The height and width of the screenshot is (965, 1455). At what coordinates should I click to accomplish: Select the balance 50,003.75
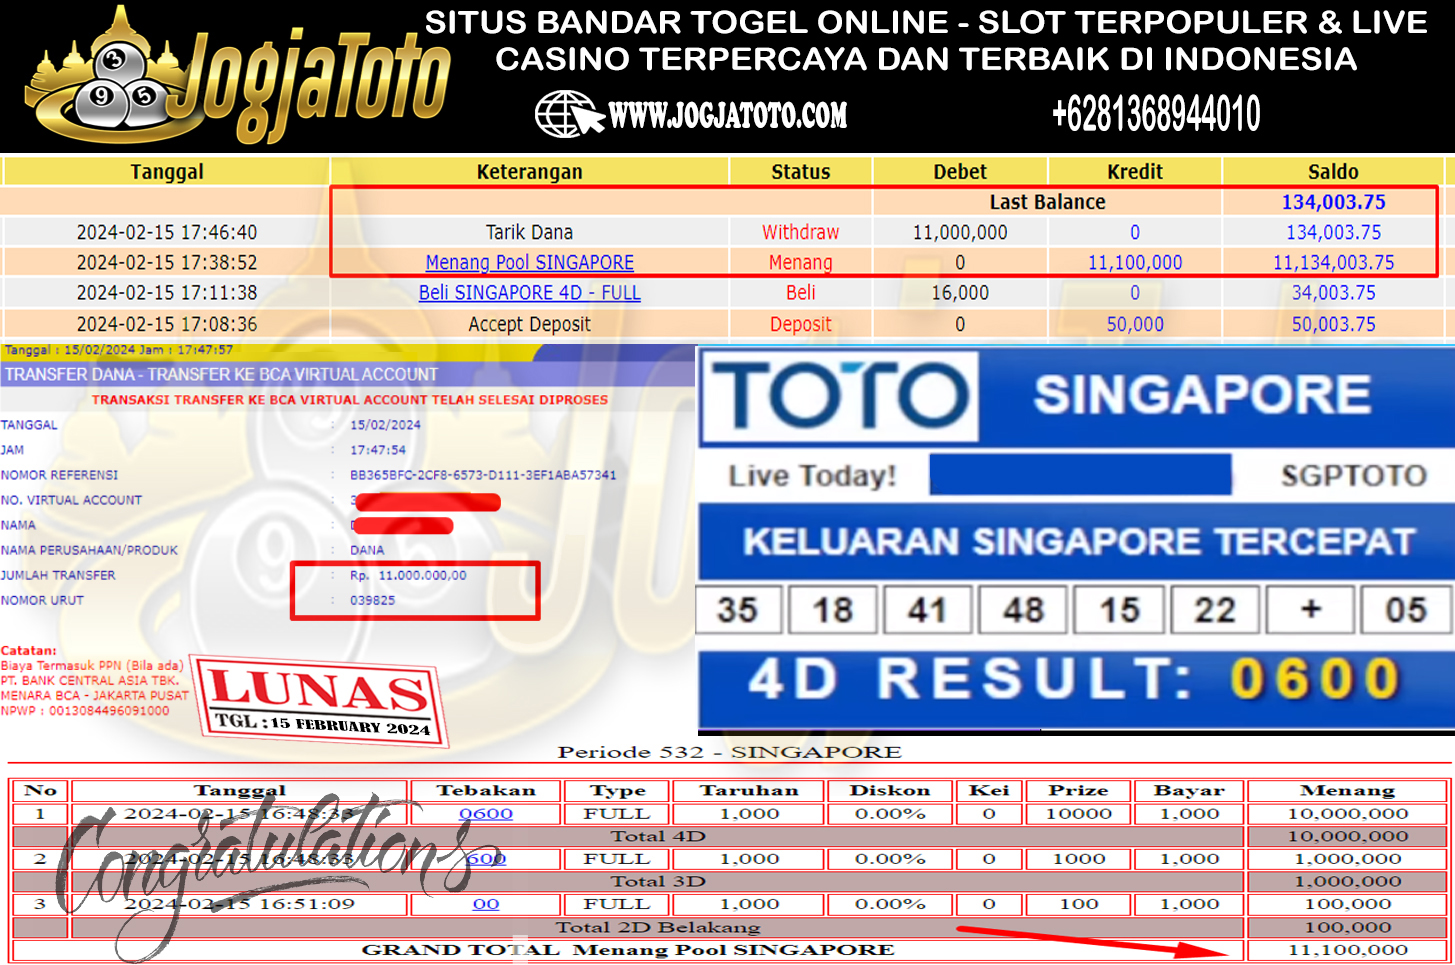click(x=1333, y=324)
